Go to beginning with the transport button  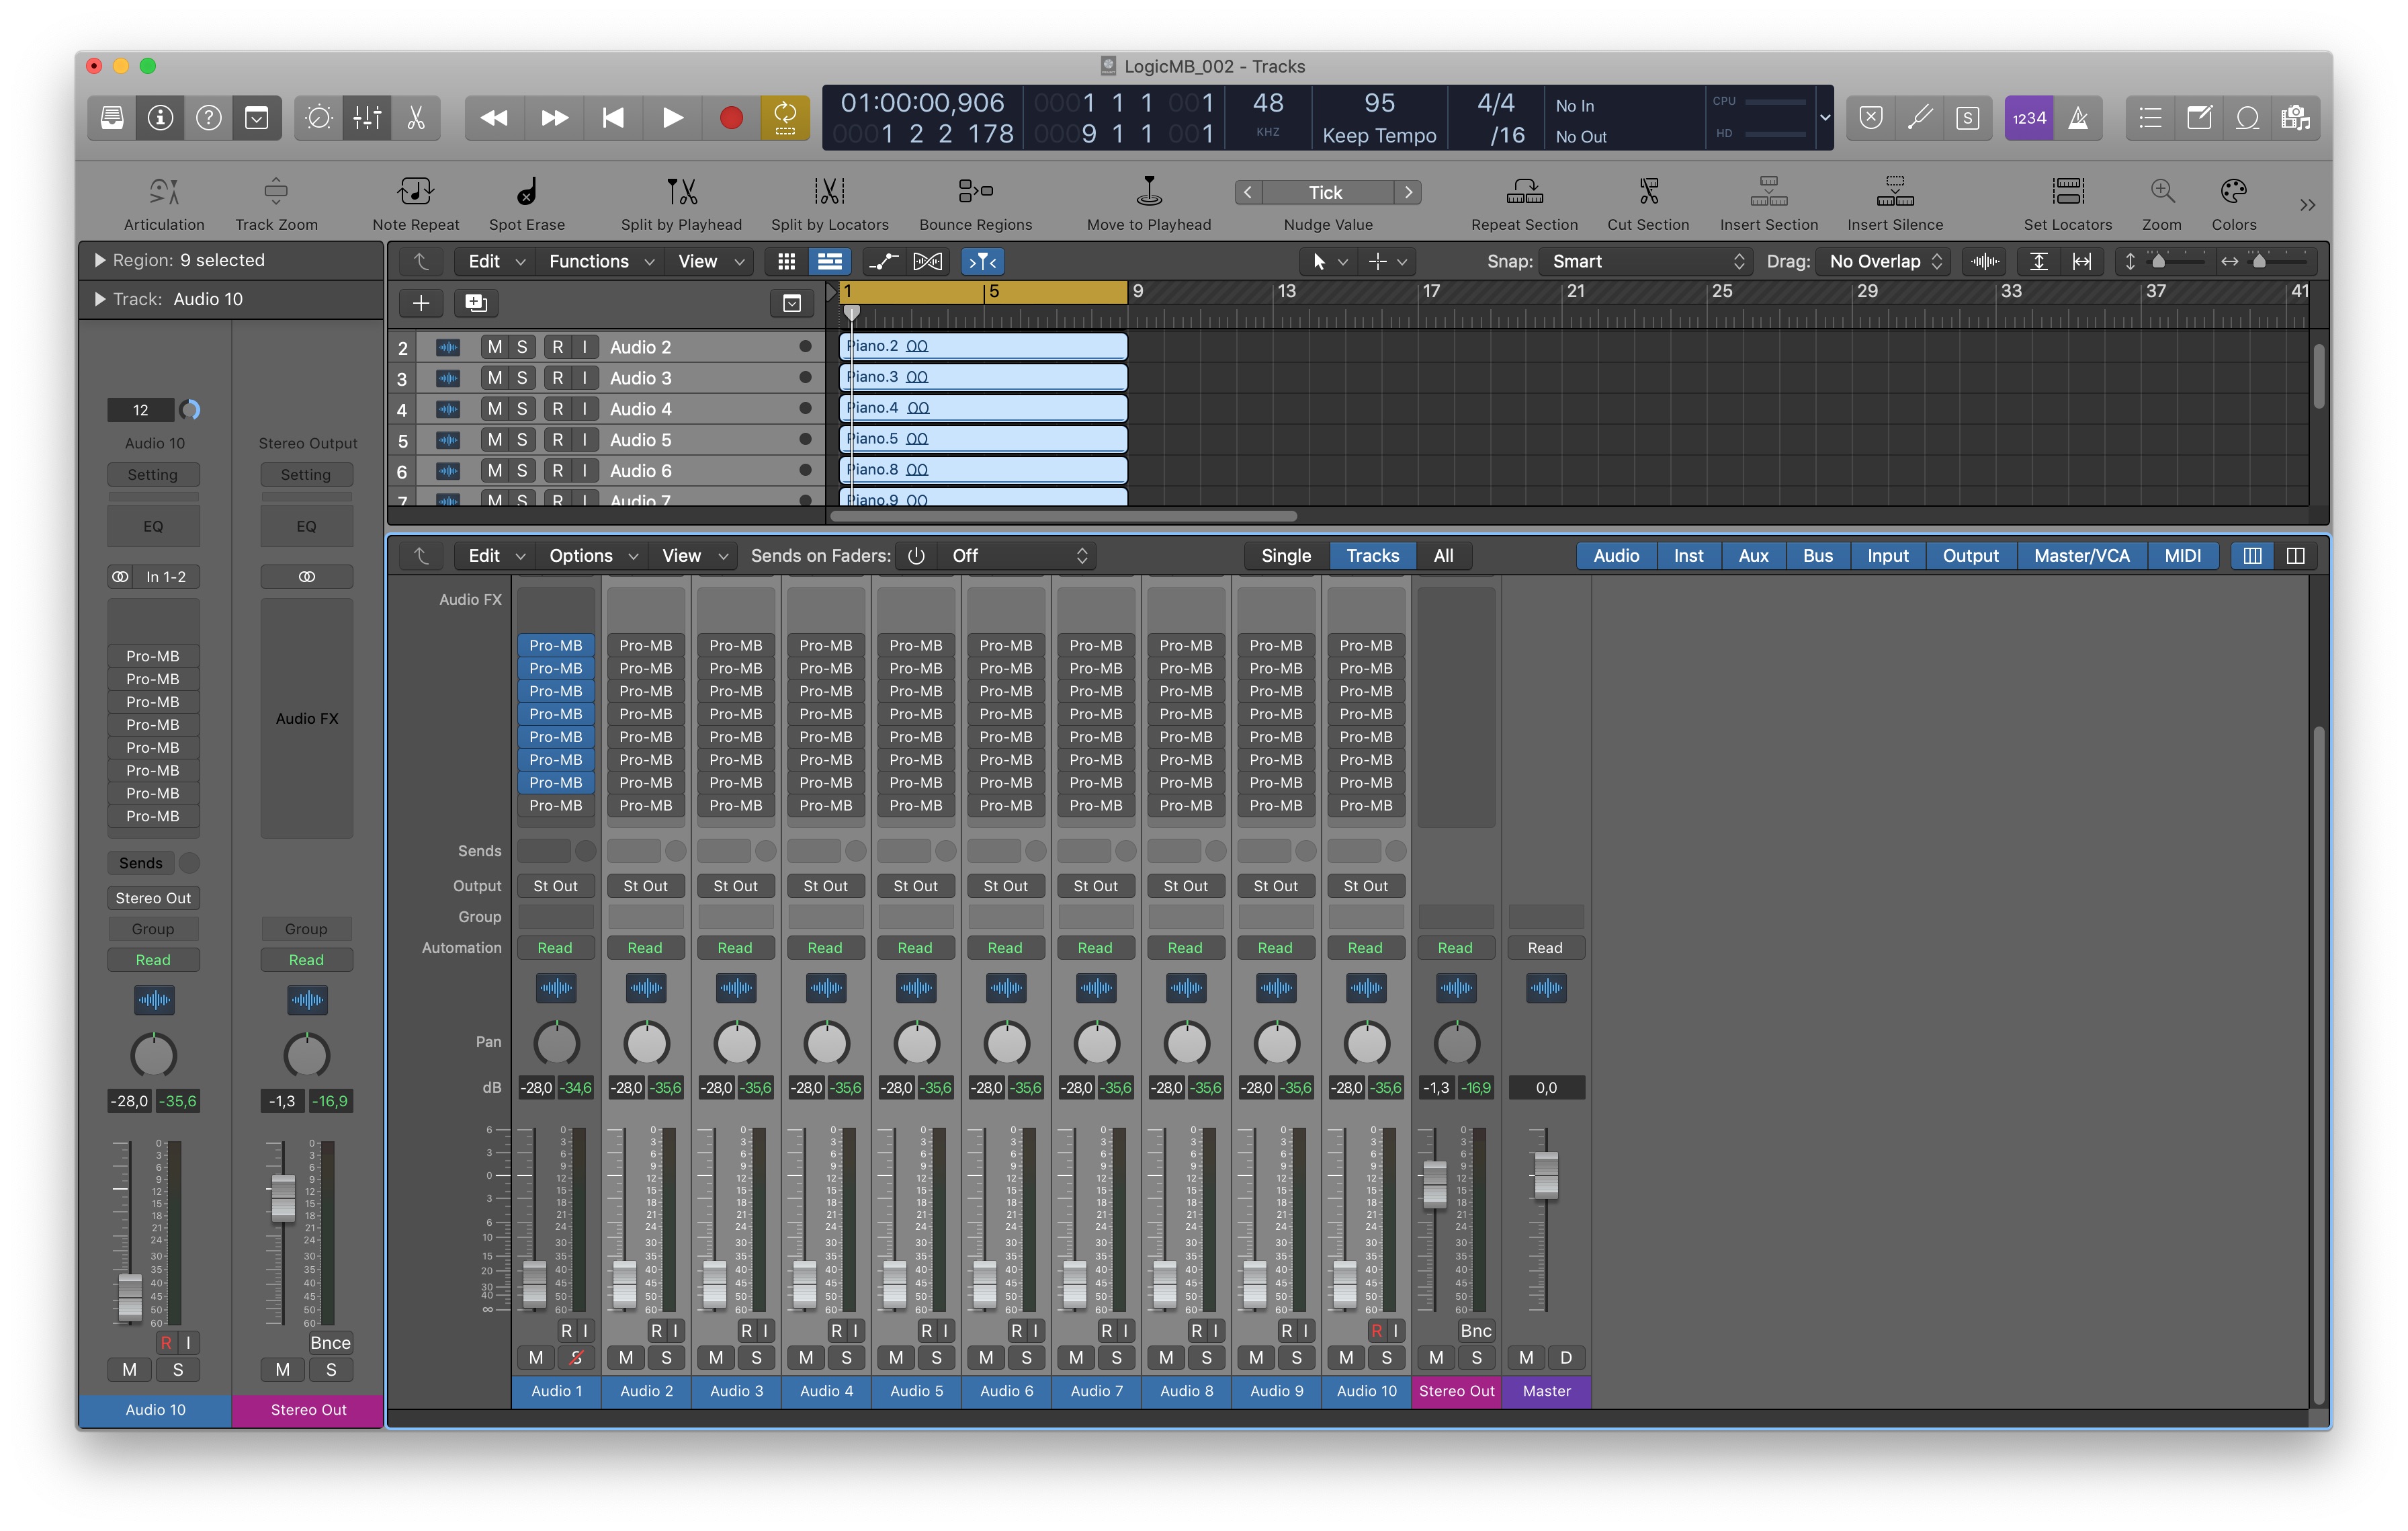click(x=613, y=118)
